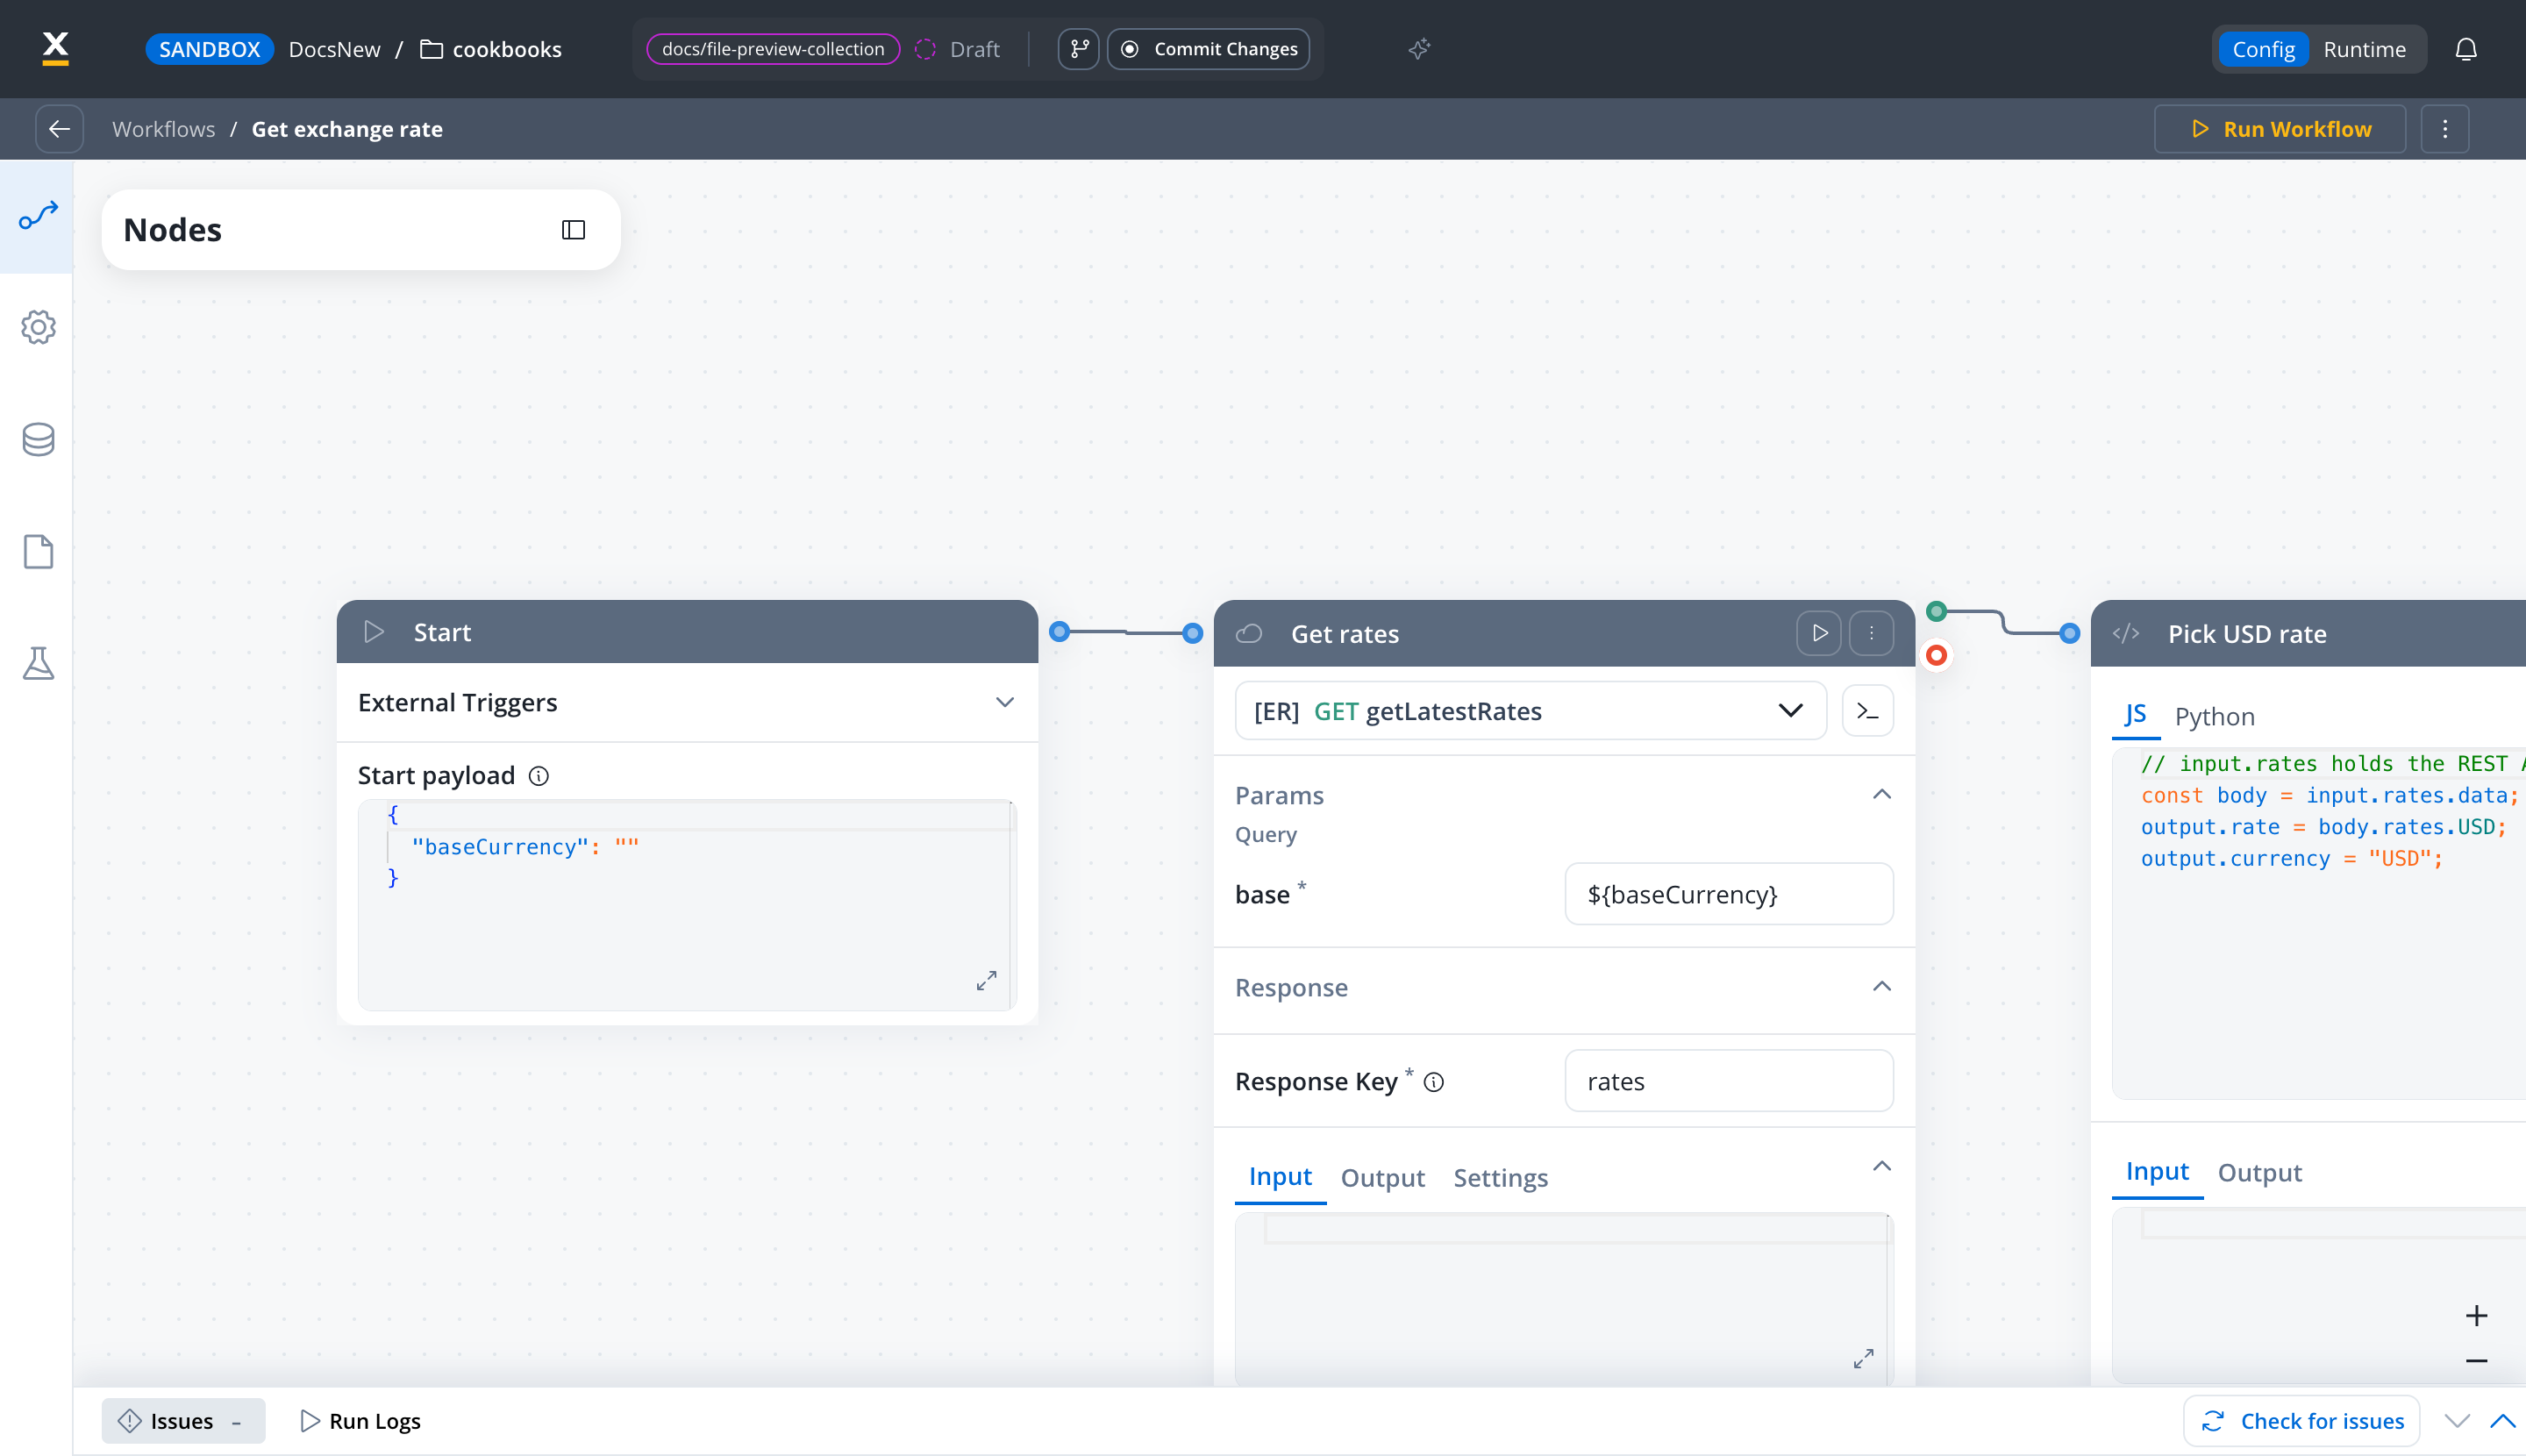Open the terminal icon beside getLatestRates

click(1867, 711)
